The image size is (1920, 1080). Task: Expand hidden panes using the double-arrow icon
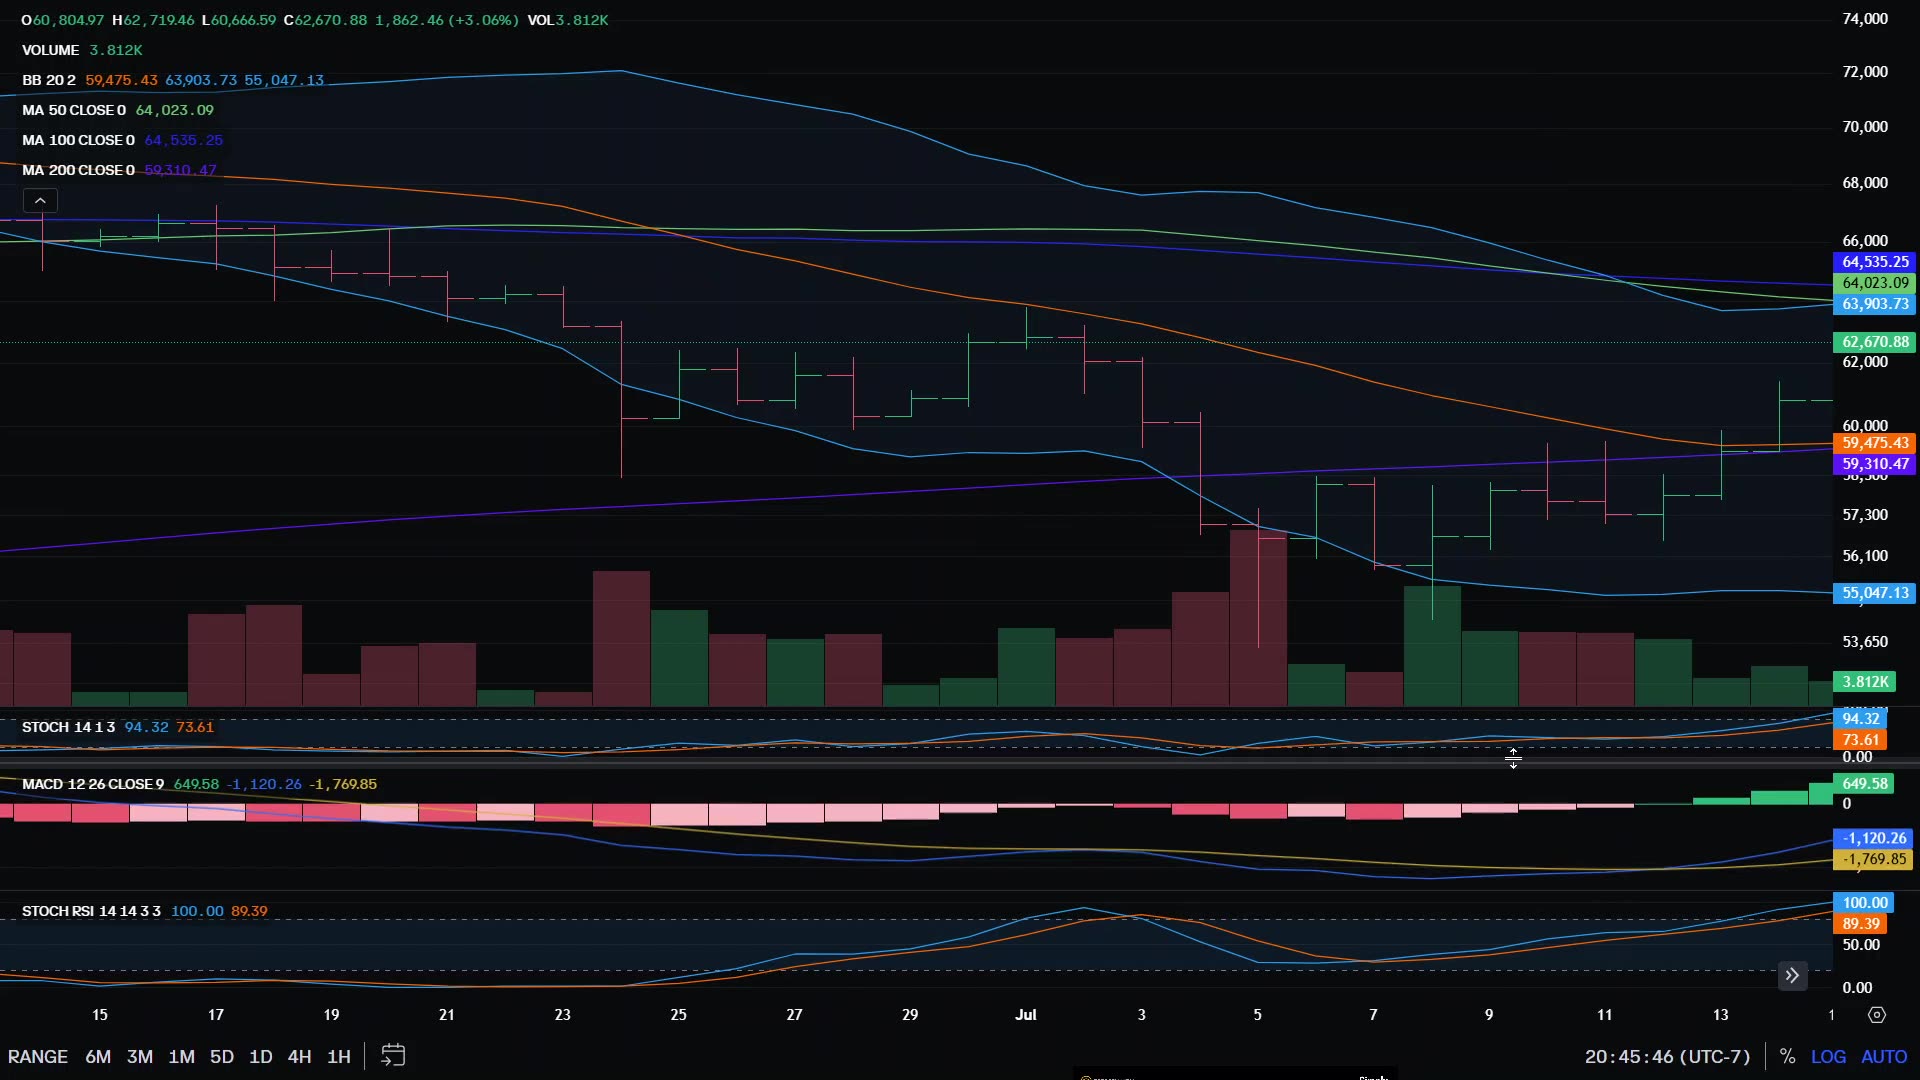coord(1793,974)
